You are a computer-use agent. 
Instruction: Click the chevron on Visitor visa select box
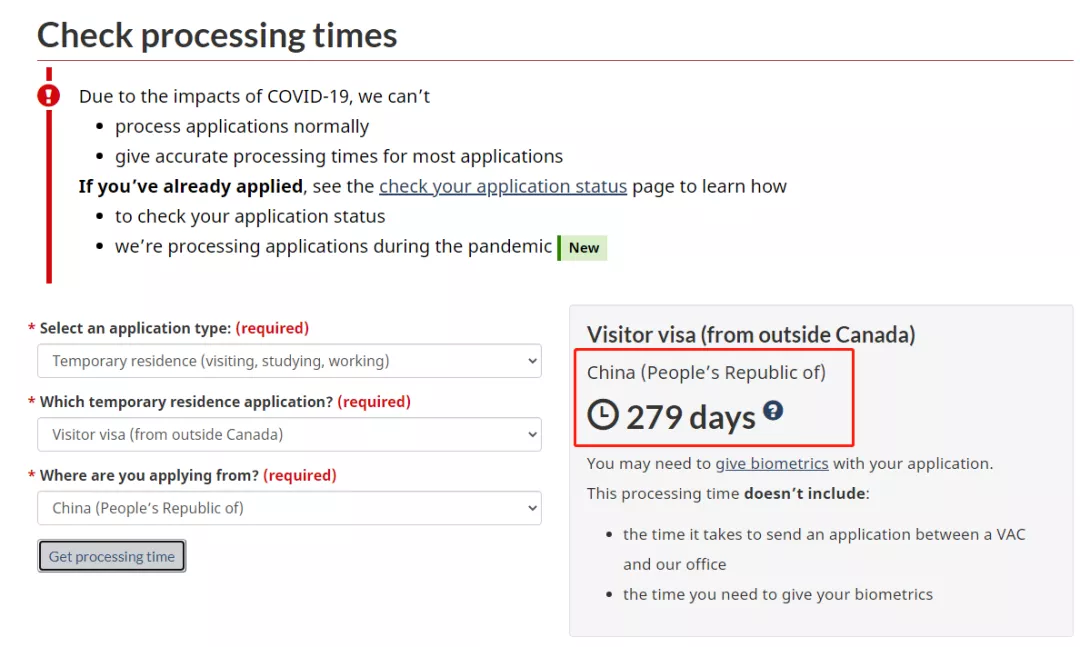(x=532, y=435)
